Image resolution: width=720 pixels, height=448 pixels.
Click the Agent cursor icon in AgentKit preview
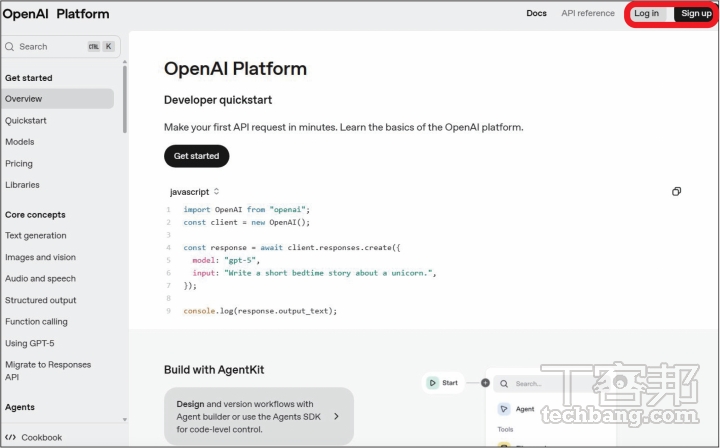pyautogui.click(x=504, y=409)
